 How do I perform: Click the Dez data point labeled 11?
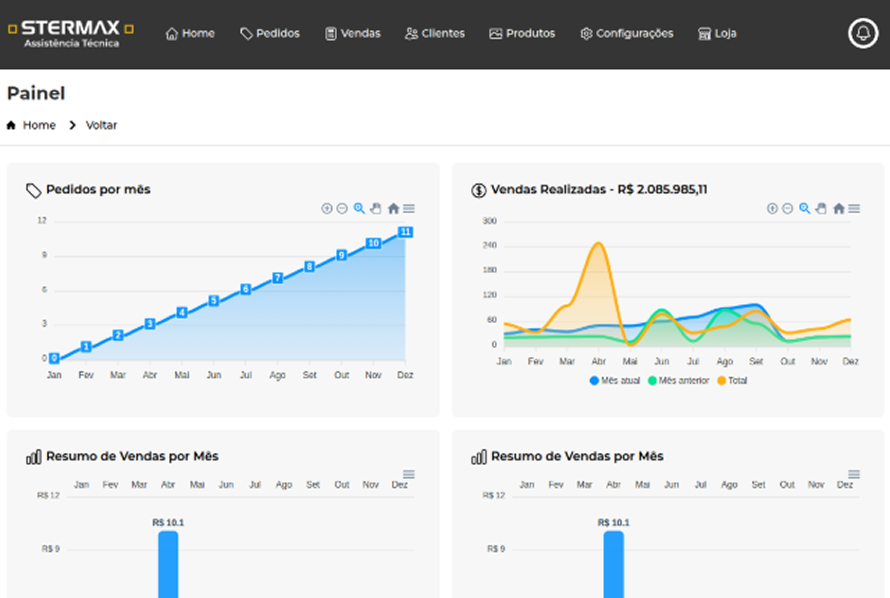(405, 232)
